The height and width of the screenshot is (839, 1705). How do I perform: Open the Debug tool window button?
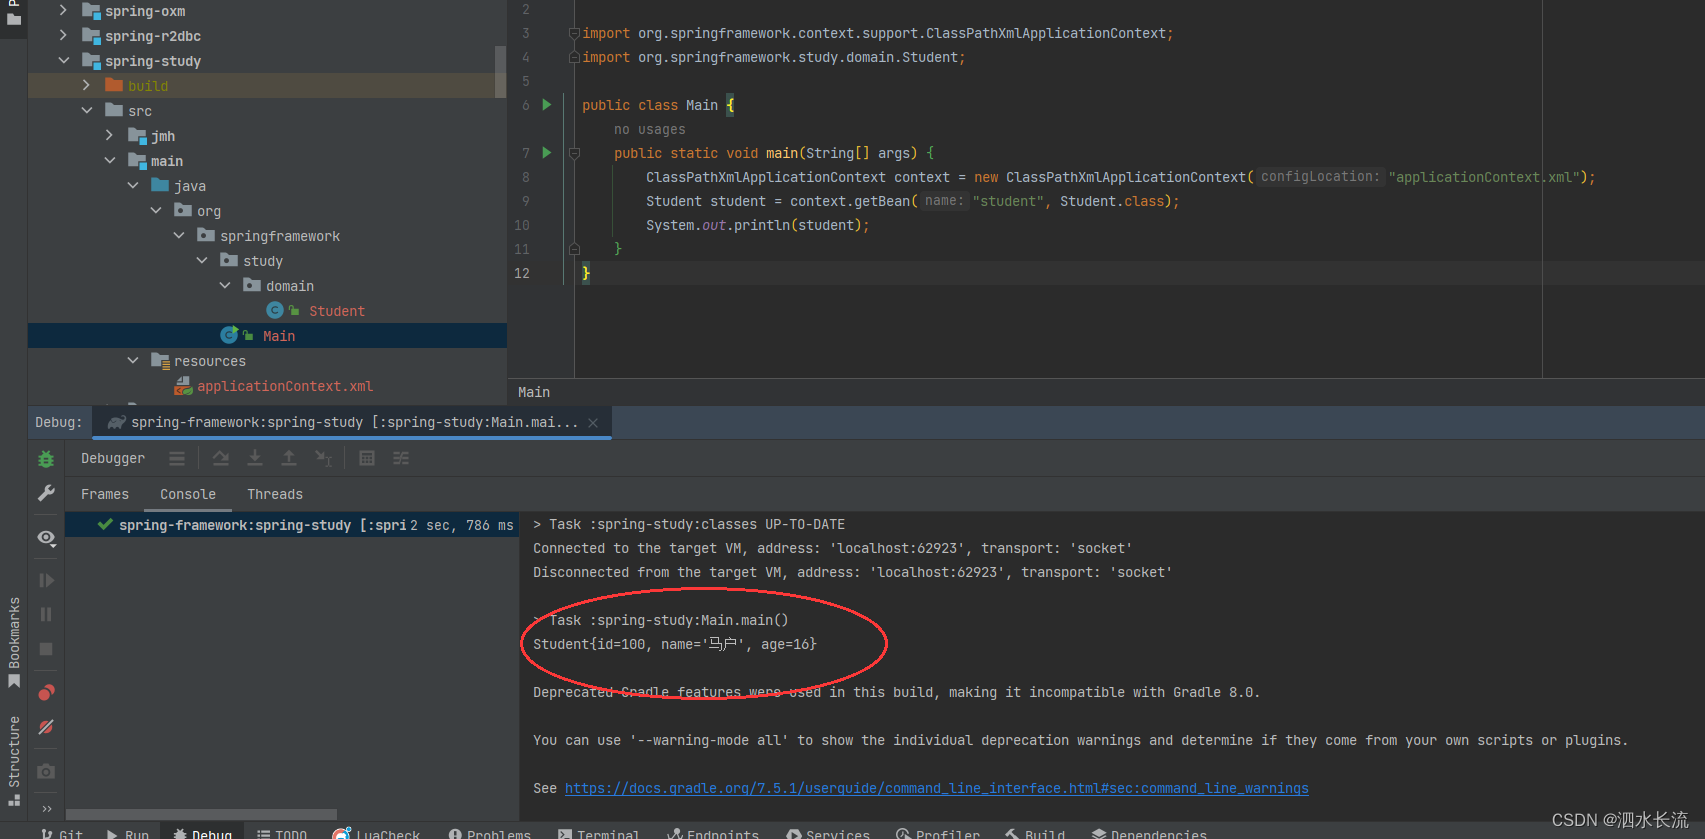pos(202,833)
